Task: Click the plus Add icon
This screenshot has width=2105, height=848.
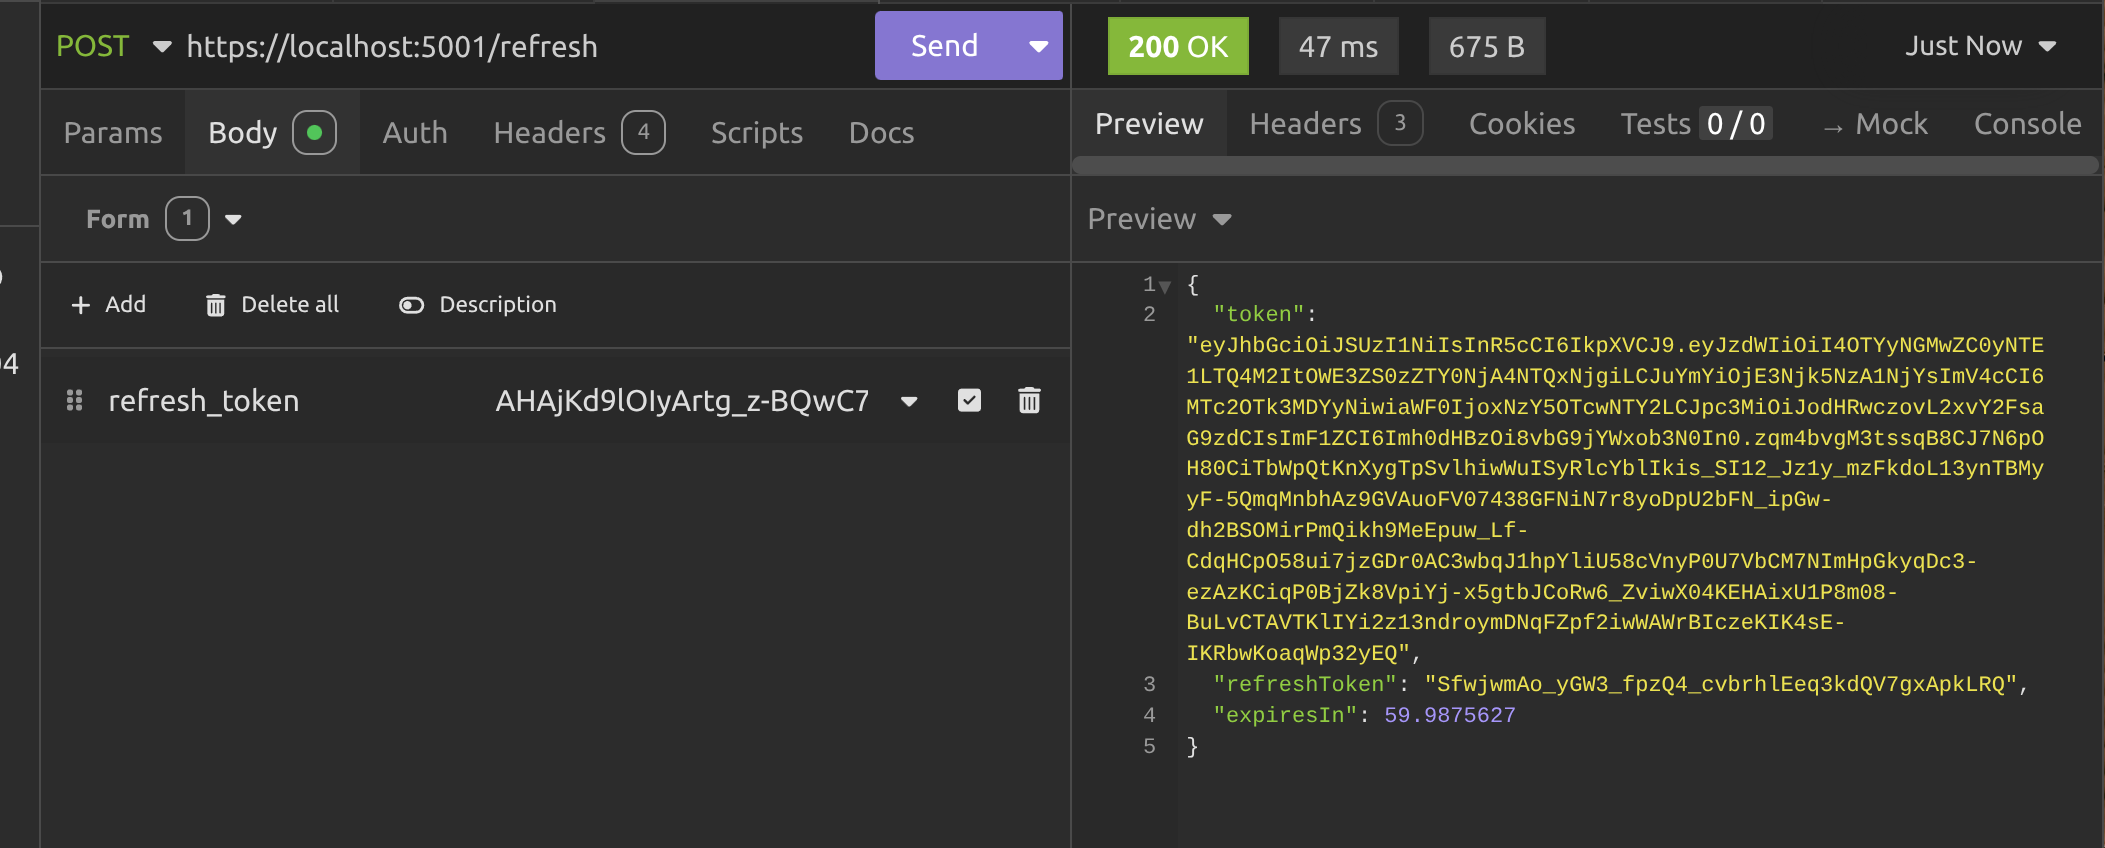Action: point(81,305)
